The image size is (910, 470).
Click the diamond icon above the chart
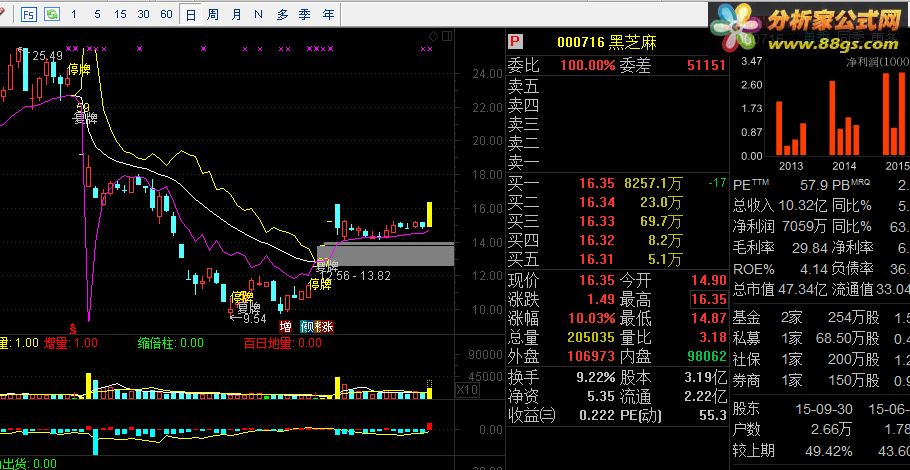point(433,37)
